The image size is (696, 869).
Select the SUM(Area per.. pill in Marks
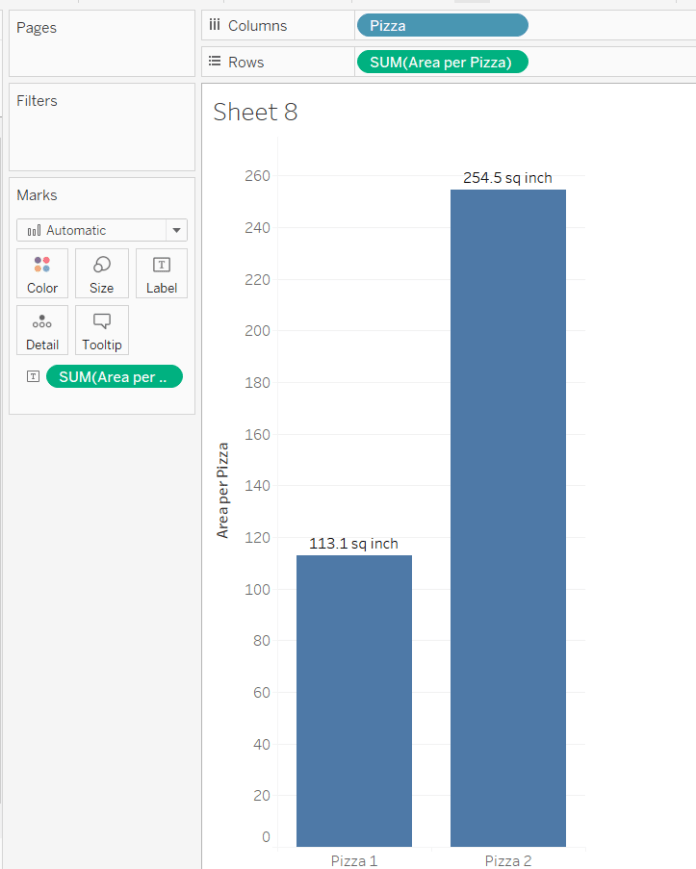click(114, 376)
